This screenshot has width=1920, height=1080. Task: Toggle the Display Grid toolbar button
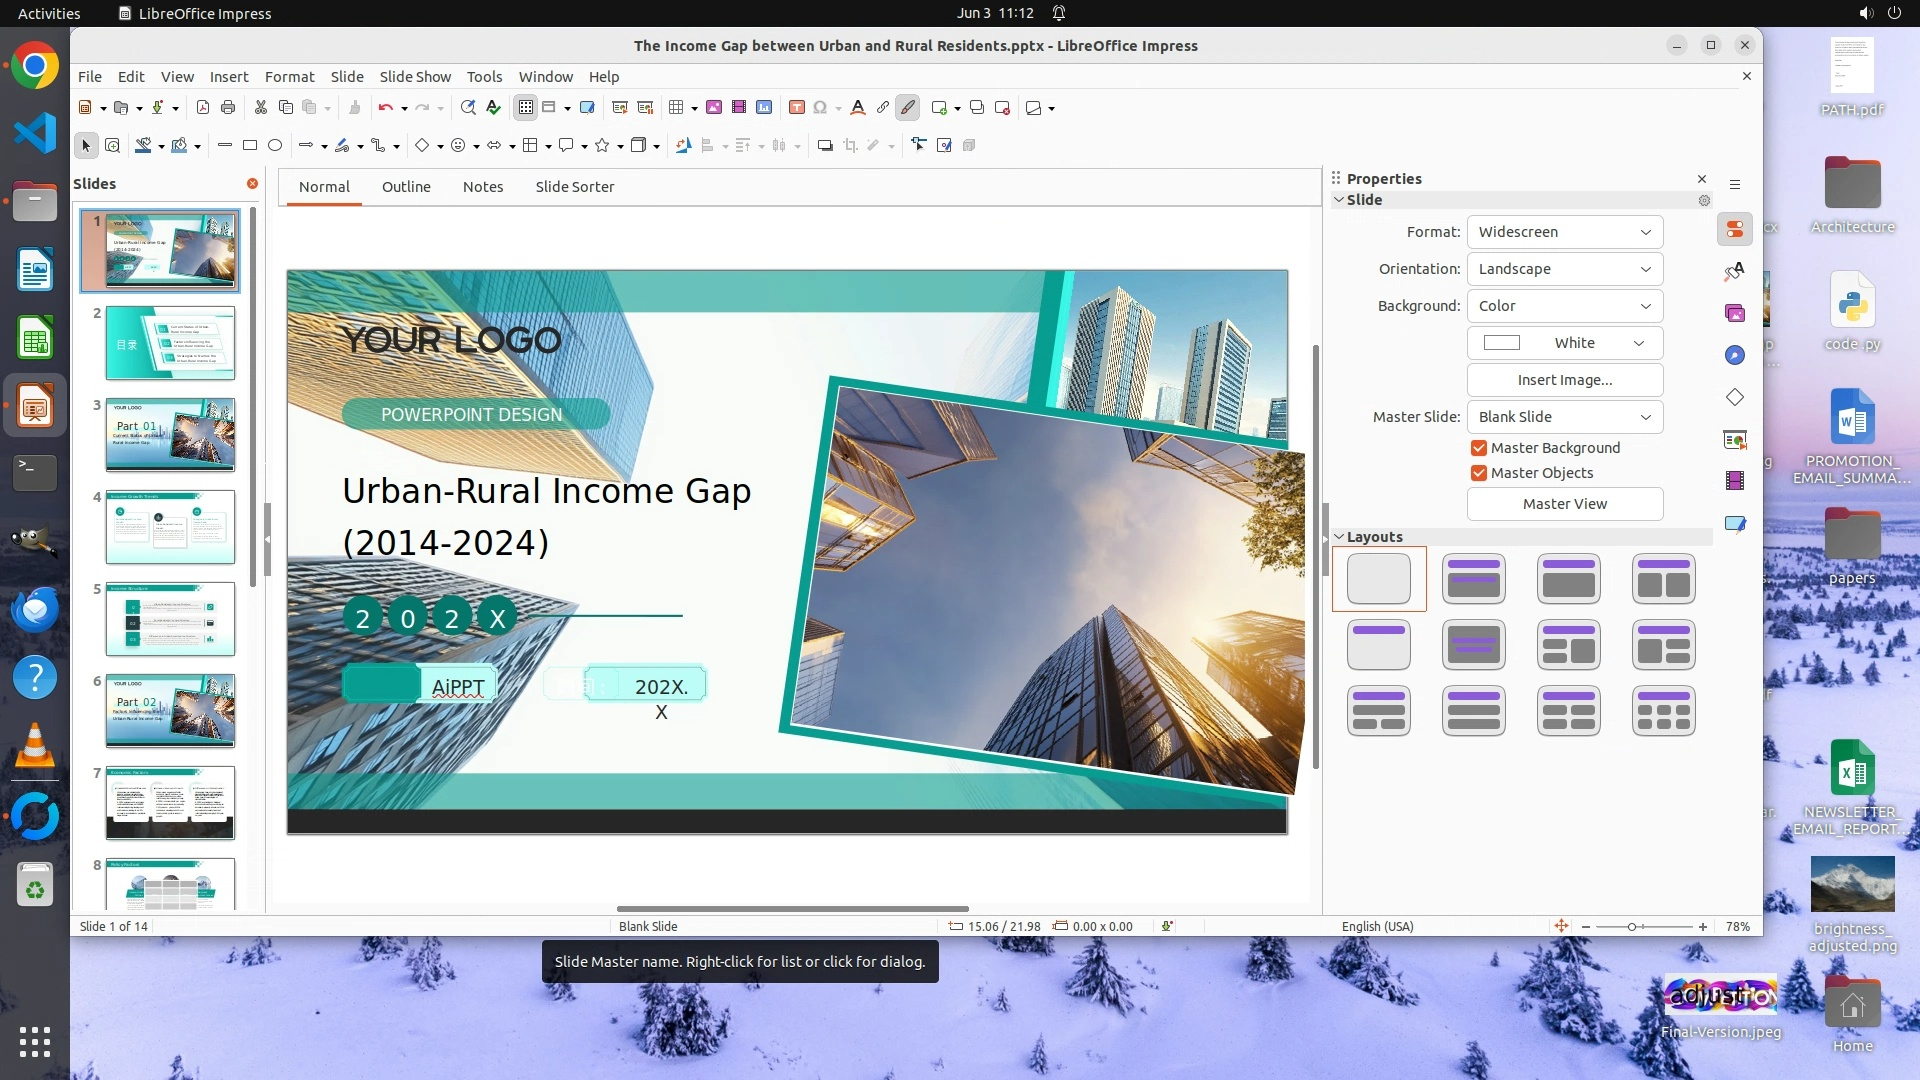point(525,108)
